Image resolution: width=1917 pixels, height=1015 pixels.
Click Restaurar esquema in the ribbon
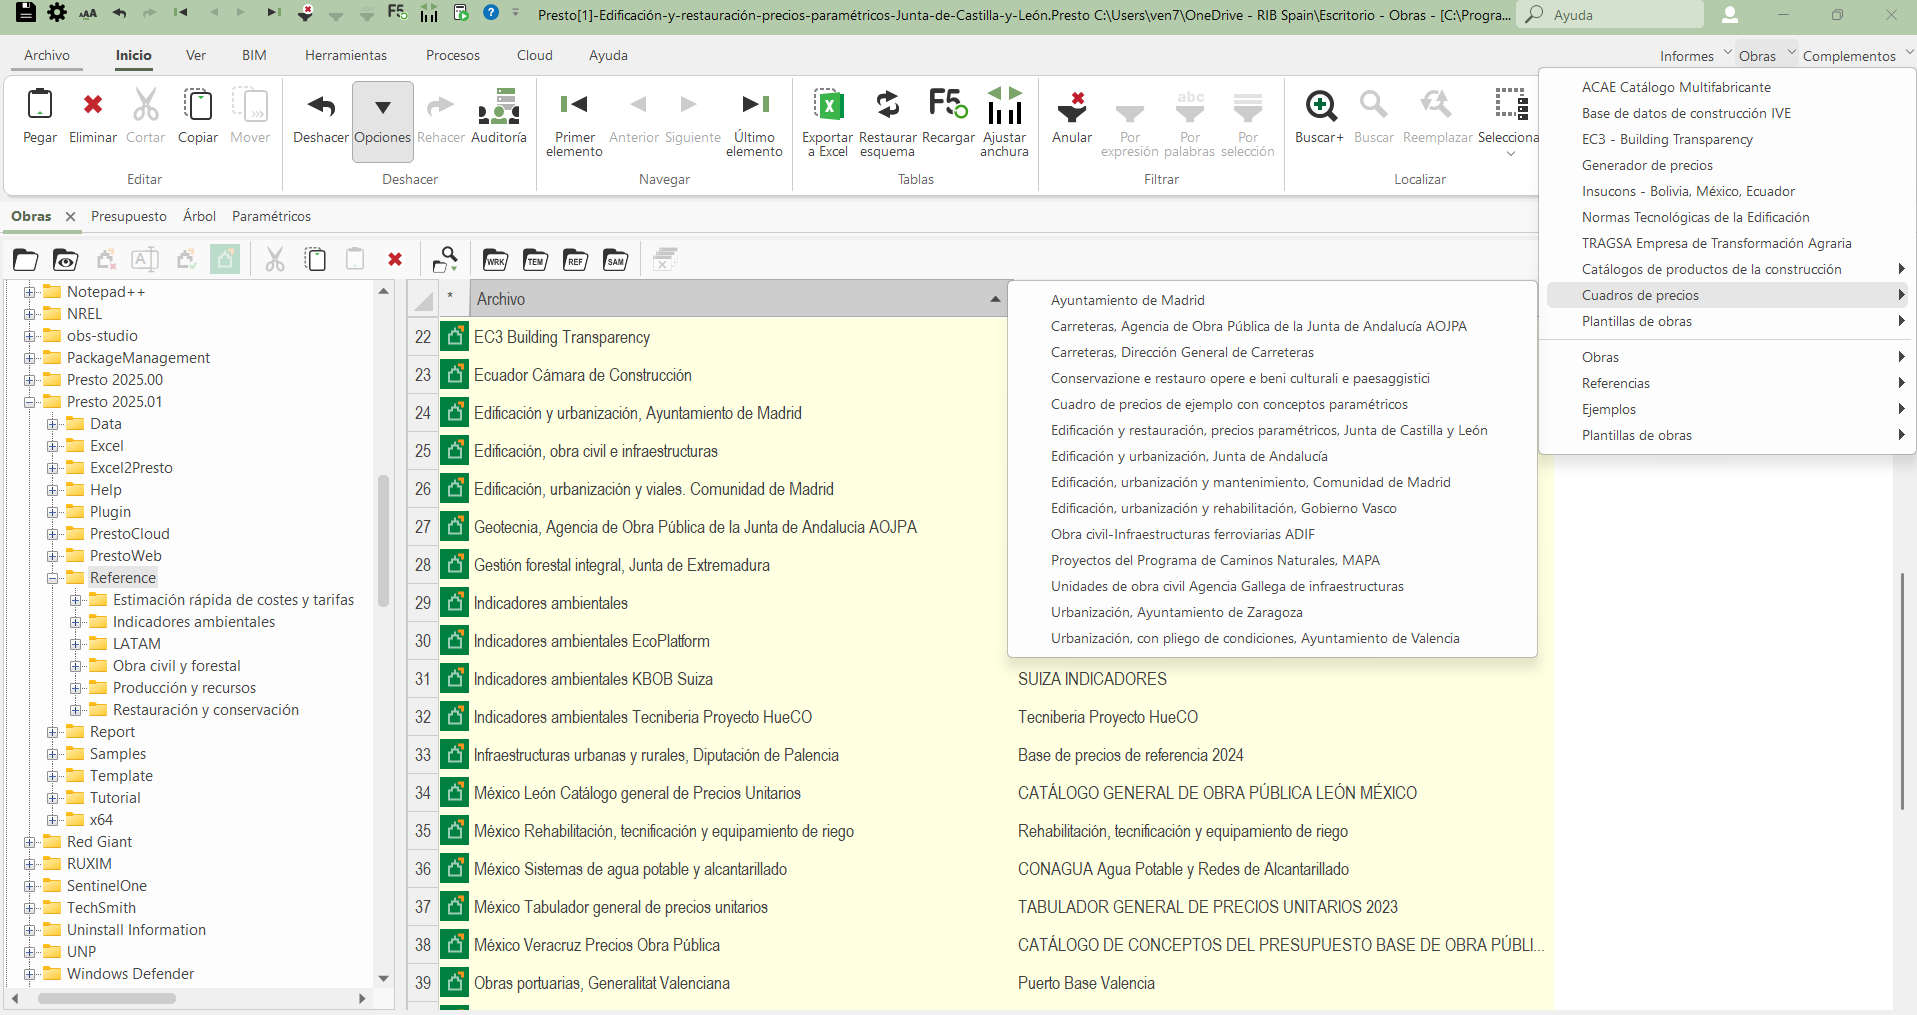coord(887,105)
